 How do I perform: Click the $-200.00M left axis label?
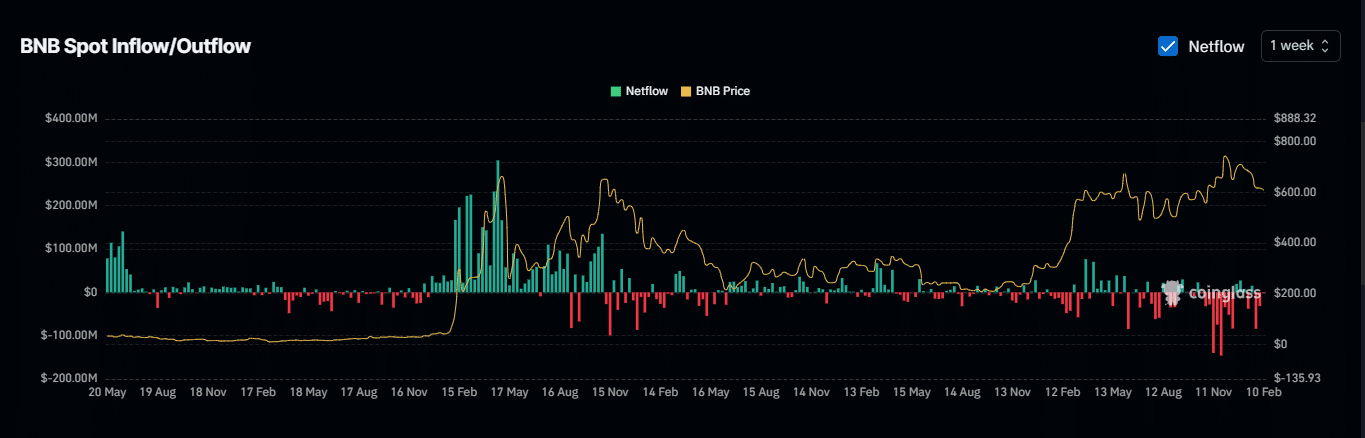[68, 378]
